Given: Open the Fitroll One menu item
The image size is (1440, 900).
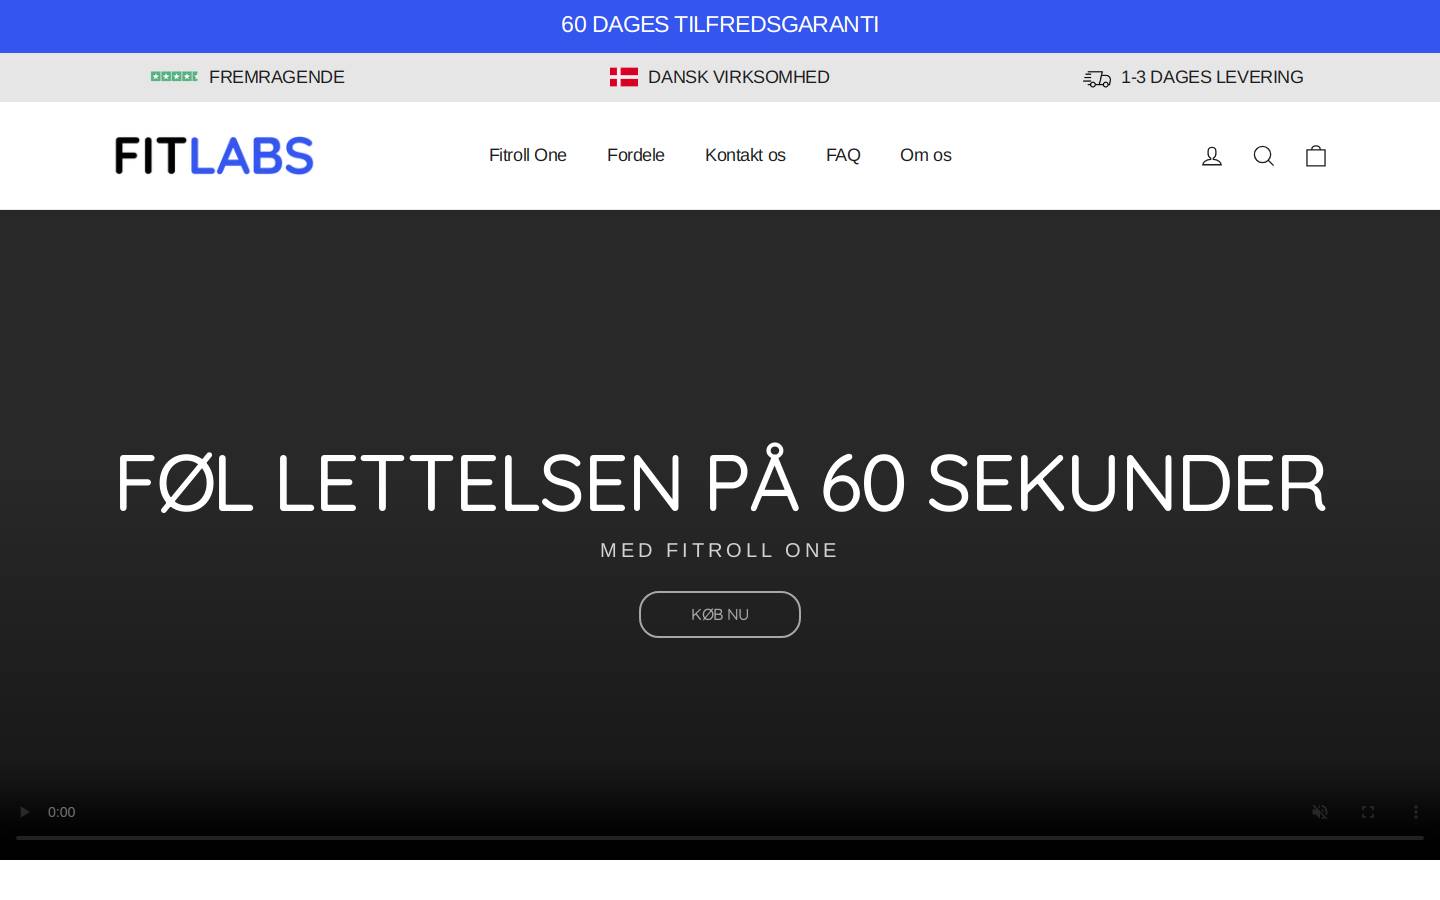Looking at the screenshot, I should click(528, 155).
